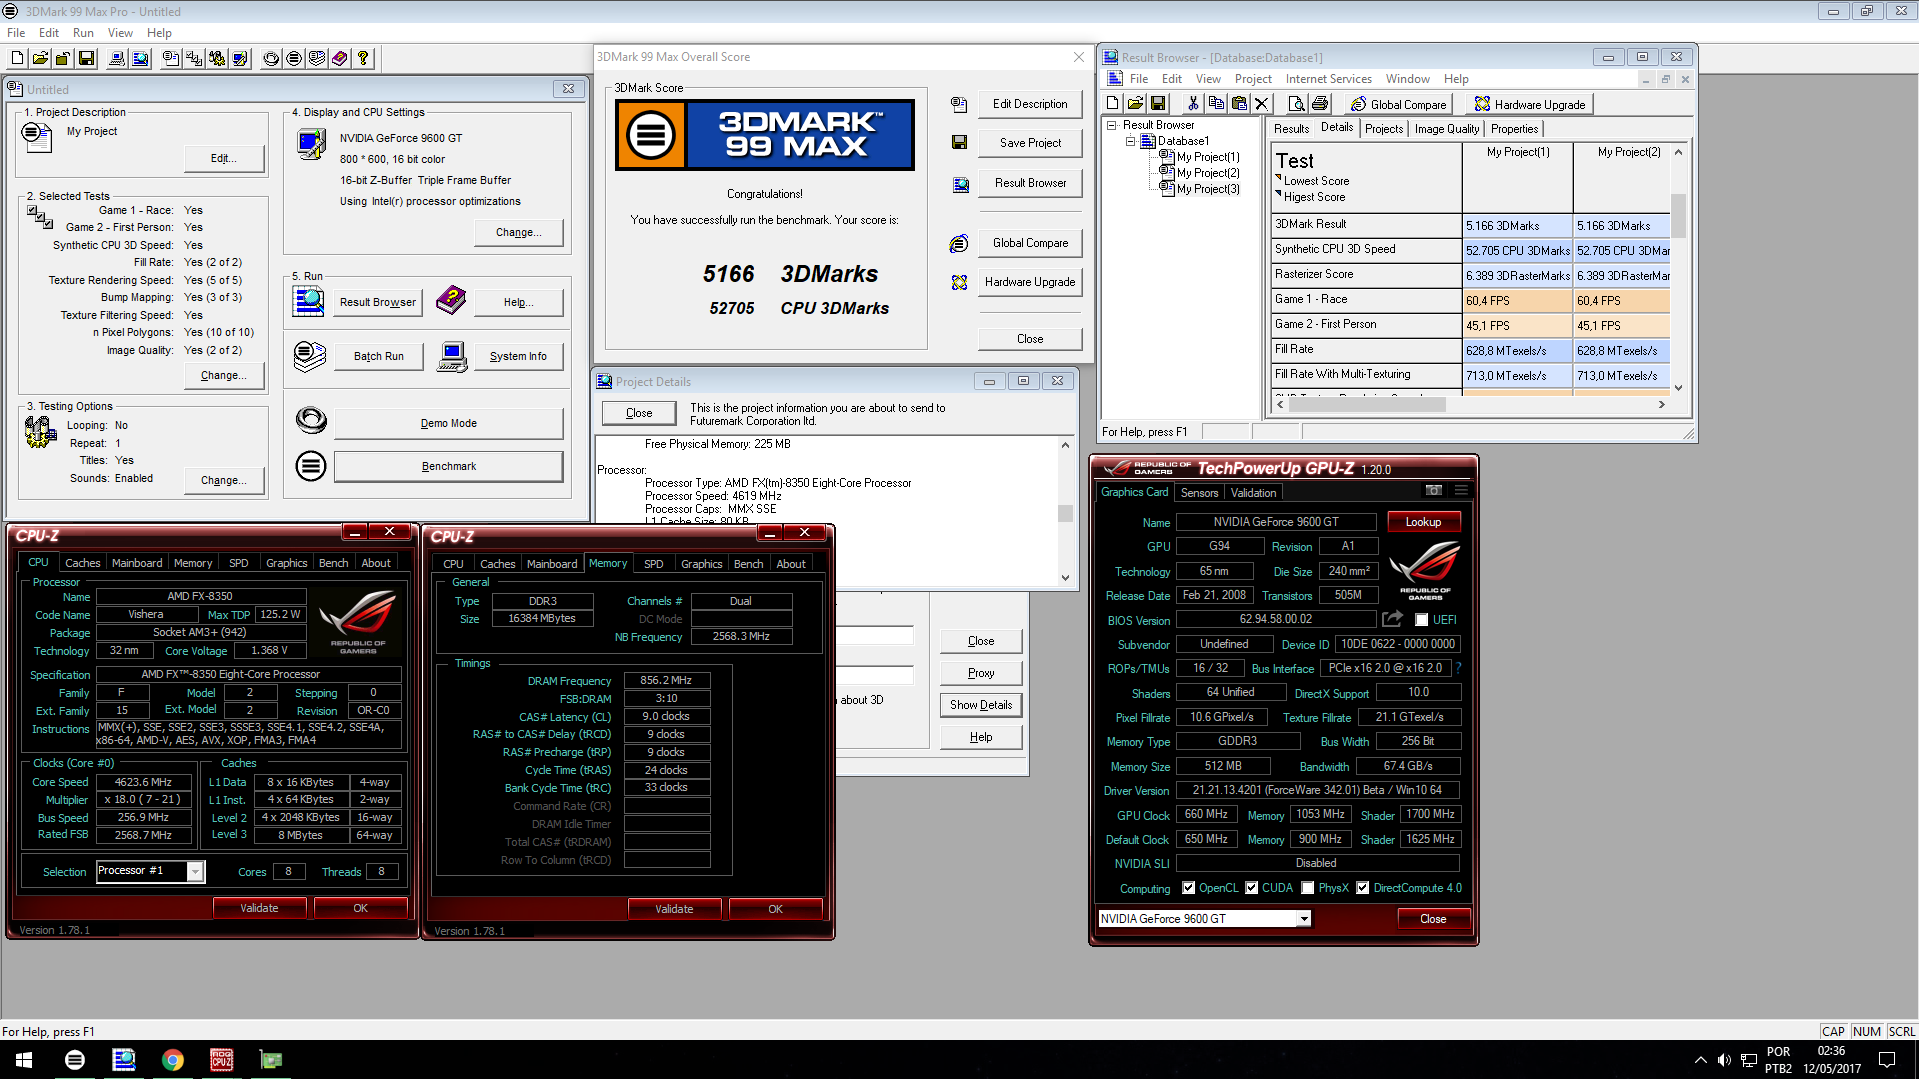The width and height of the screenshot is (1919, 1079).
Task: Click the Open project folder icon in 3DMark toolbar
Action: click(x=41, y=59)
